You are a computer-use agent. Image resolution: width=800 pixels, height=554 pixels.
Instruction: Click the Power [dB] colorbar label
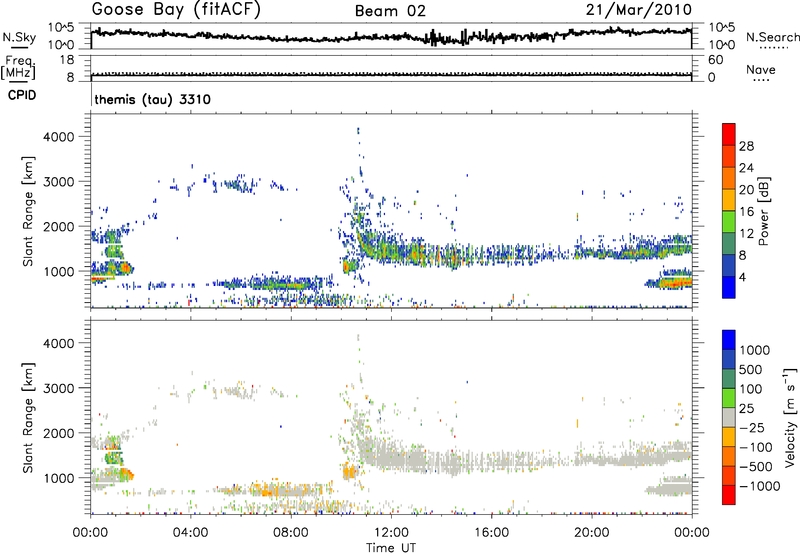pyautogui.click(x=764, y=211)
